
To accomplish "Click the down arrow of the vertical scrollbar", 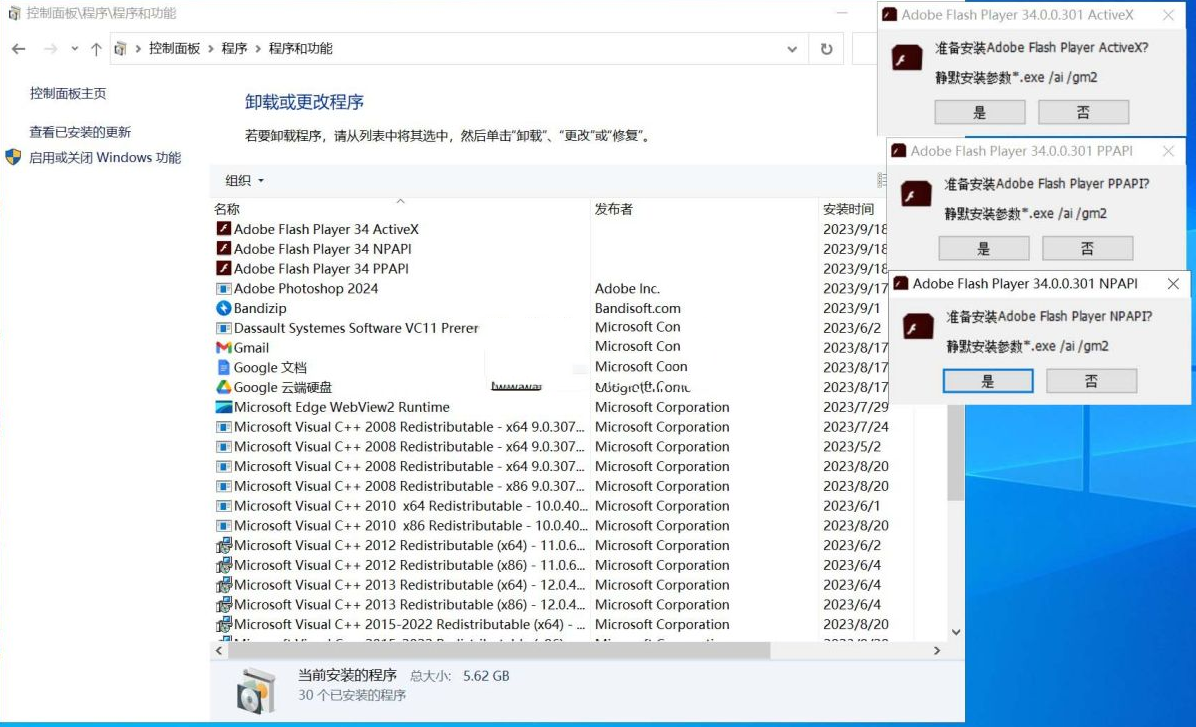I will 956,632.
